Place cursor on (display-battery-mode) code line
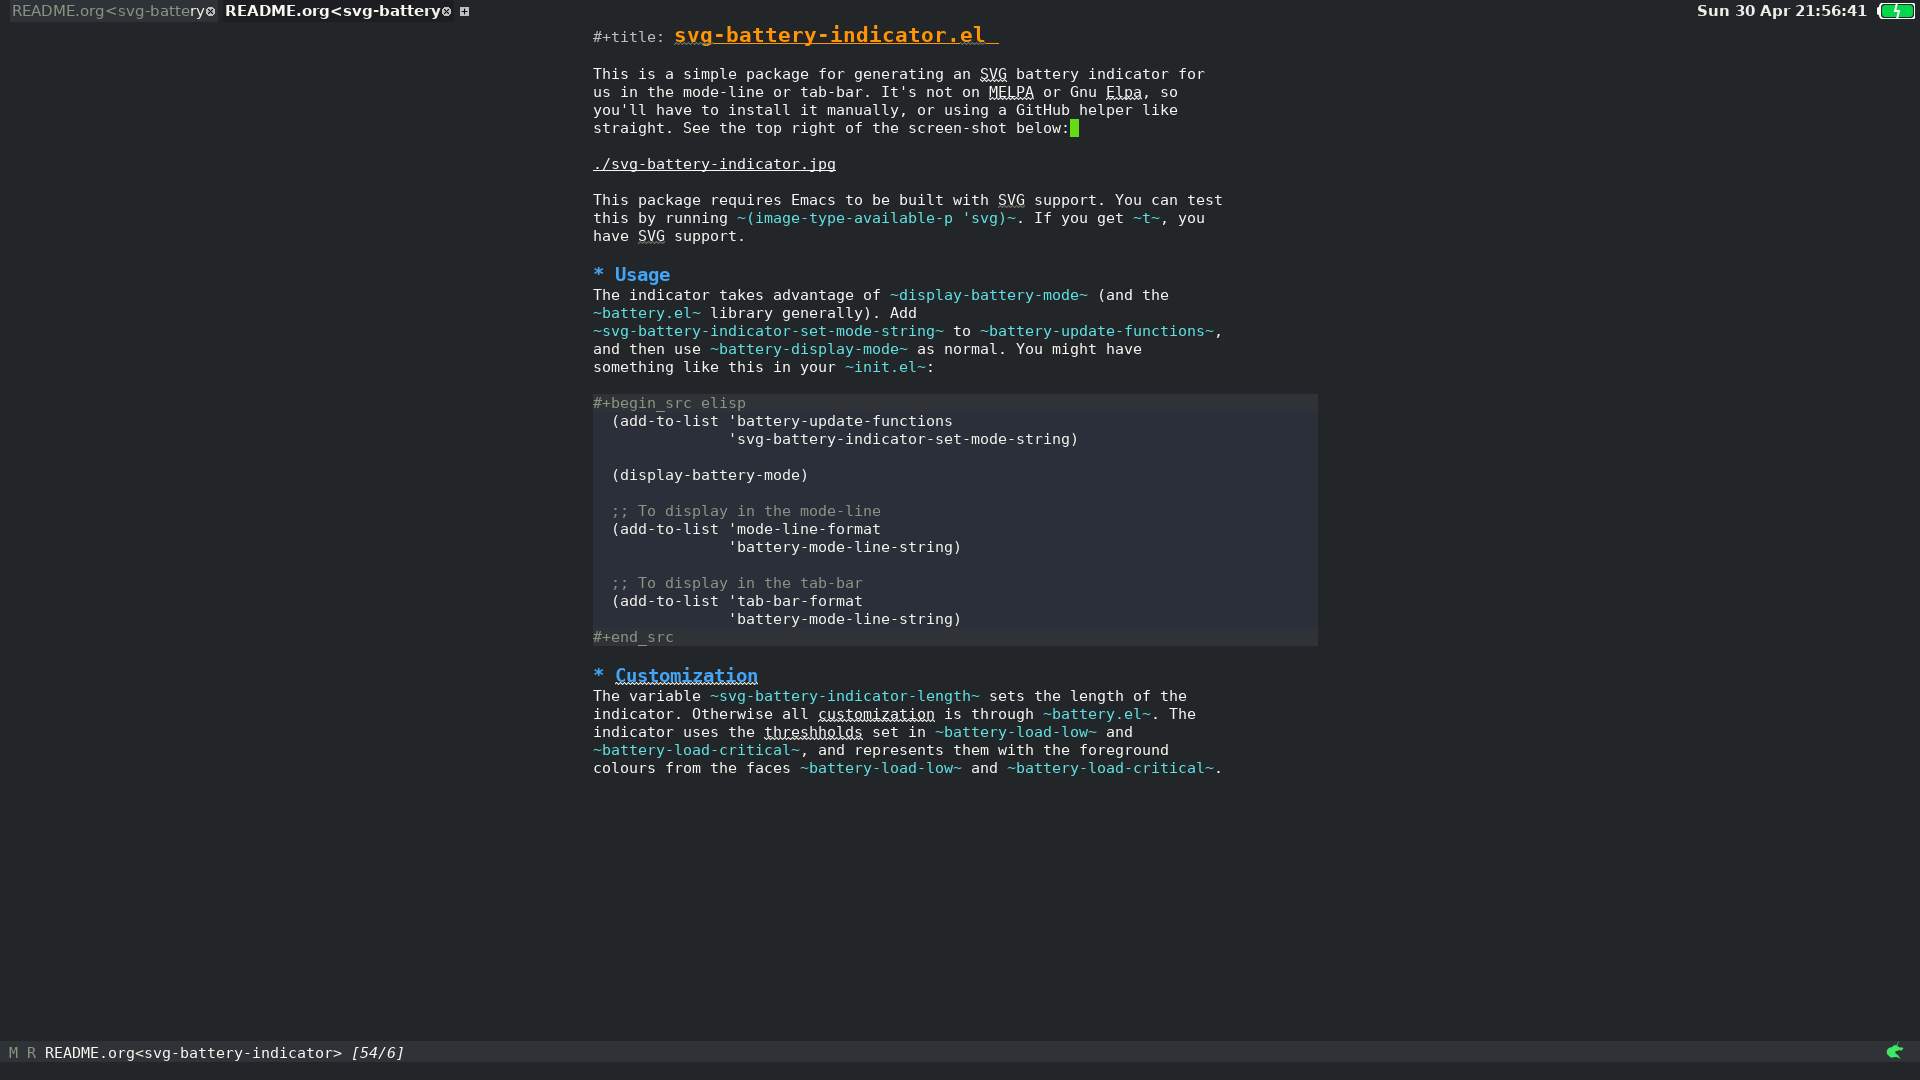 pos(710,475)
